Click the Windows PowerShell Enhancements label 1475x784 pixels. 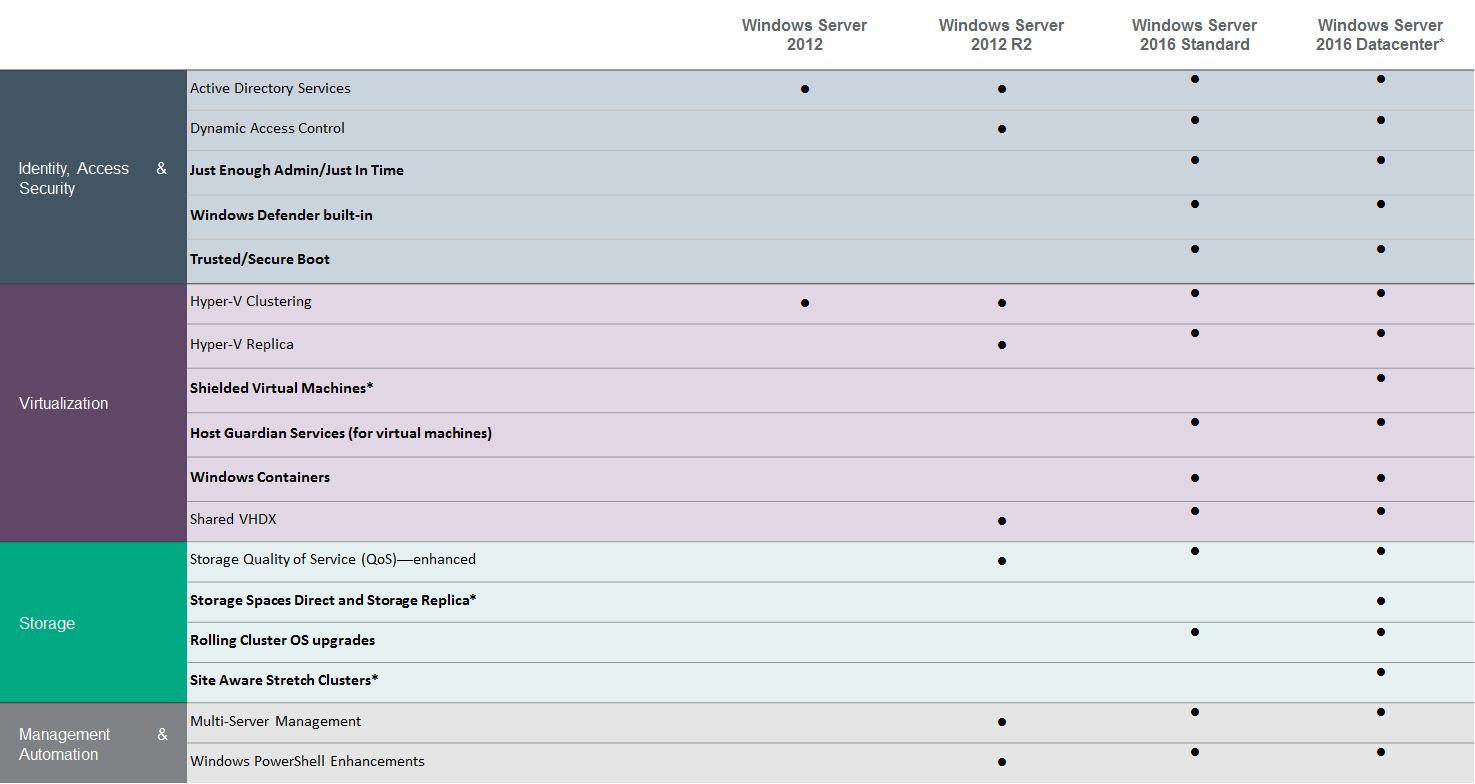click(307, 761)
